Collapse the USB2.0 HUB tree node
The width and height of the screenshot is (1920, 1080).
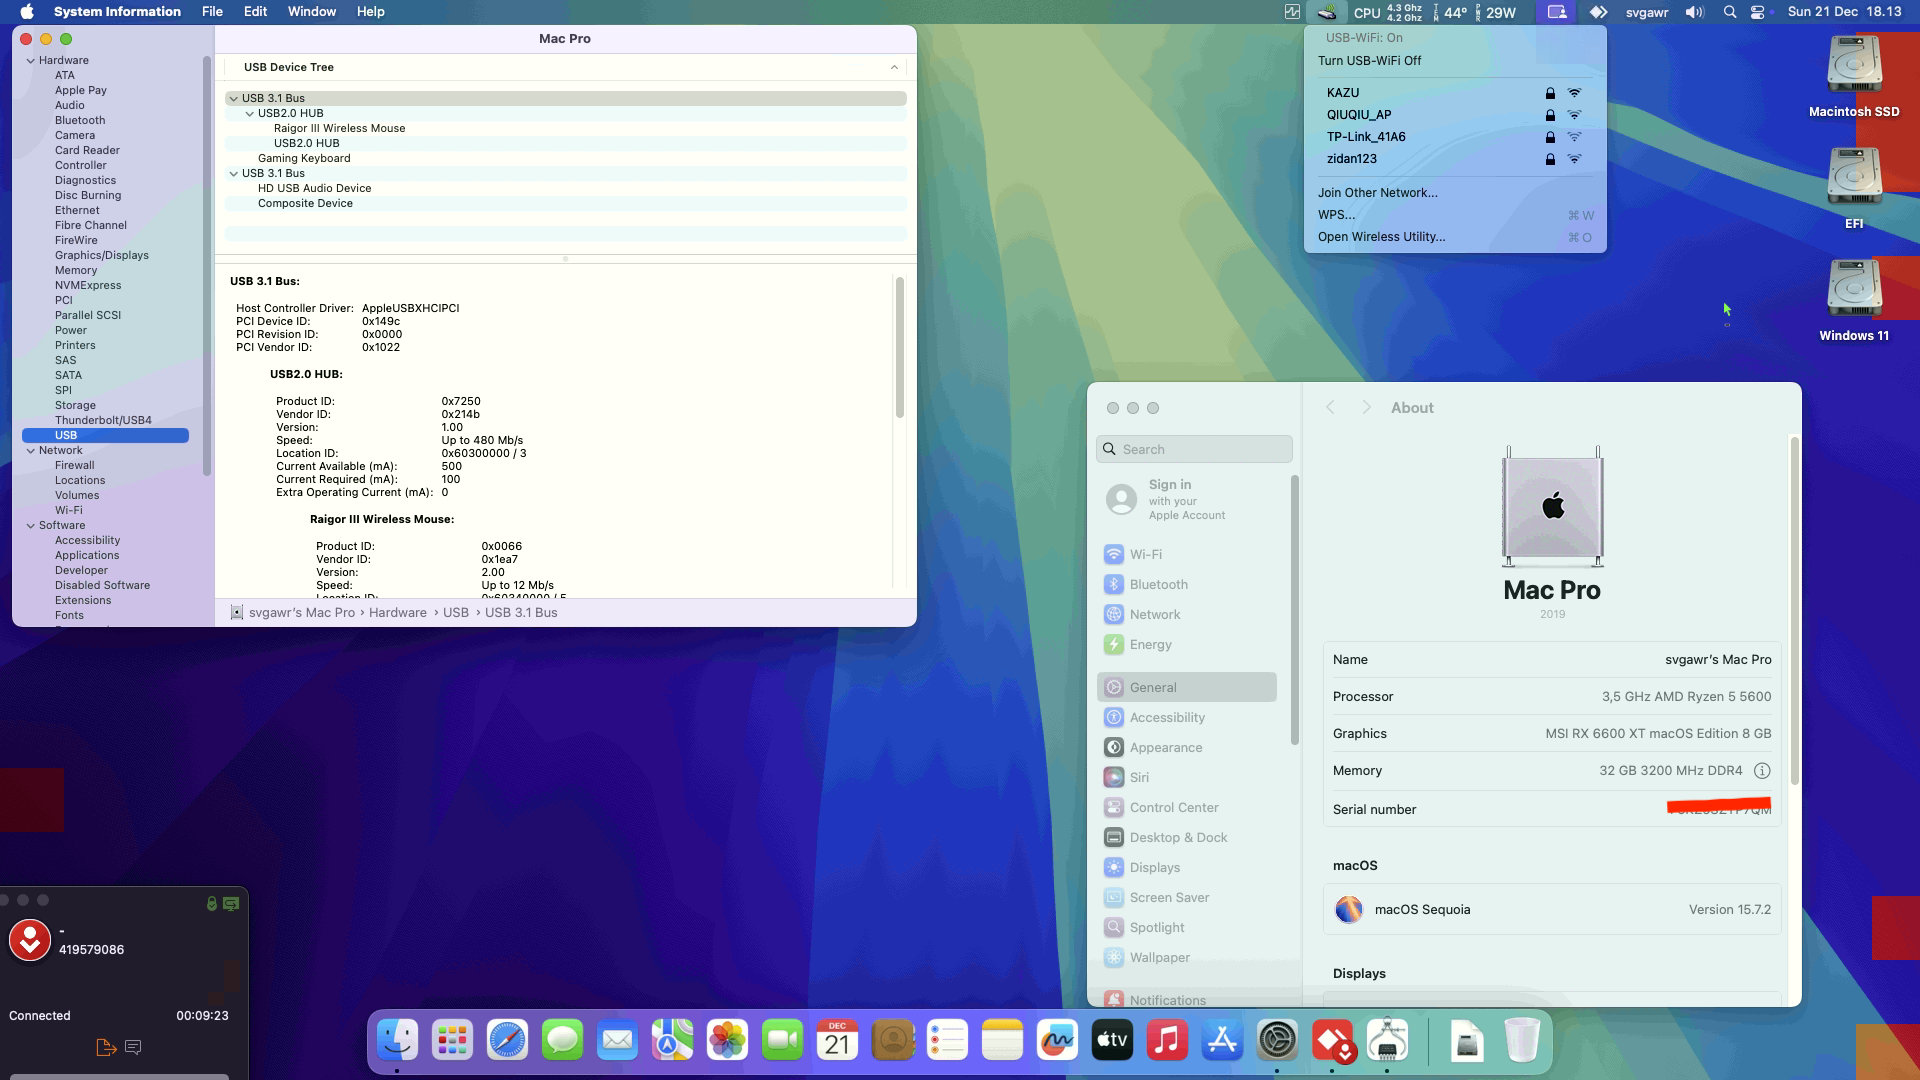coord(249,113)
